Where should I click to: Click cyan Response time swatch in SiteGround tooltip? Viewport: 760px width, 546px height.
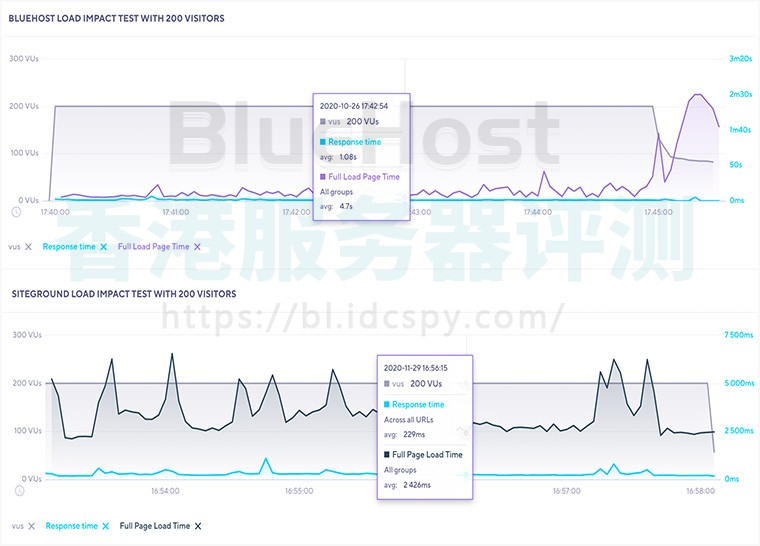387,405
